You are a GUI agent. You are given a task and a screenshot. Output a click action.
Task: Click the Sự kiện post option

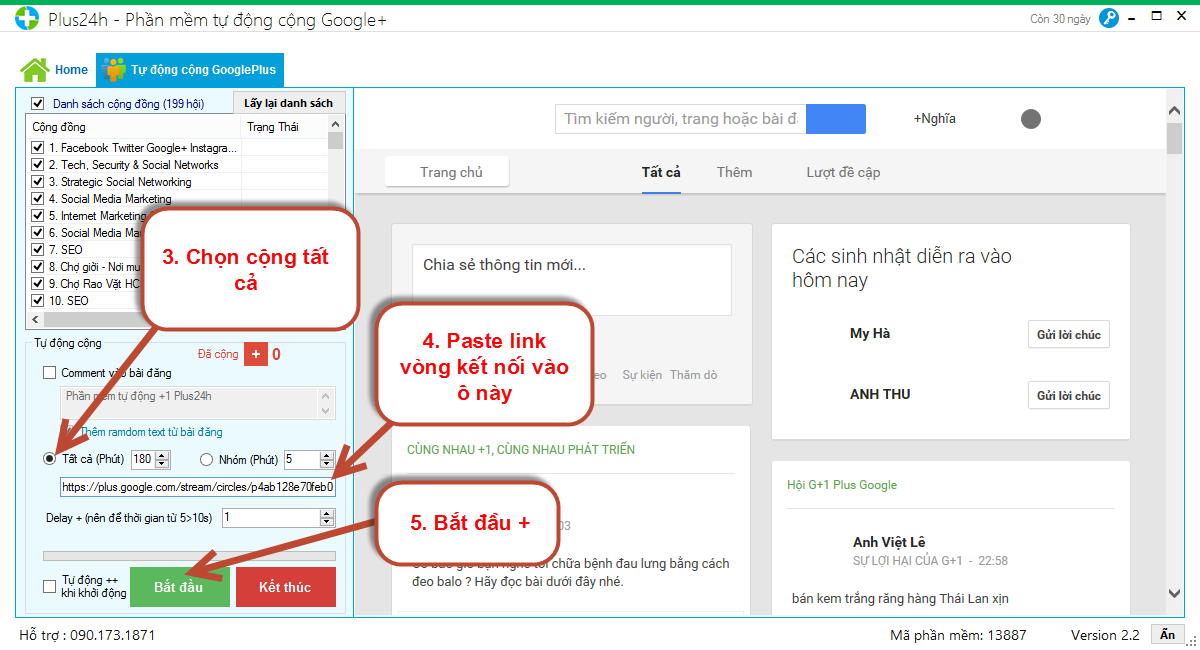point(642,375)
